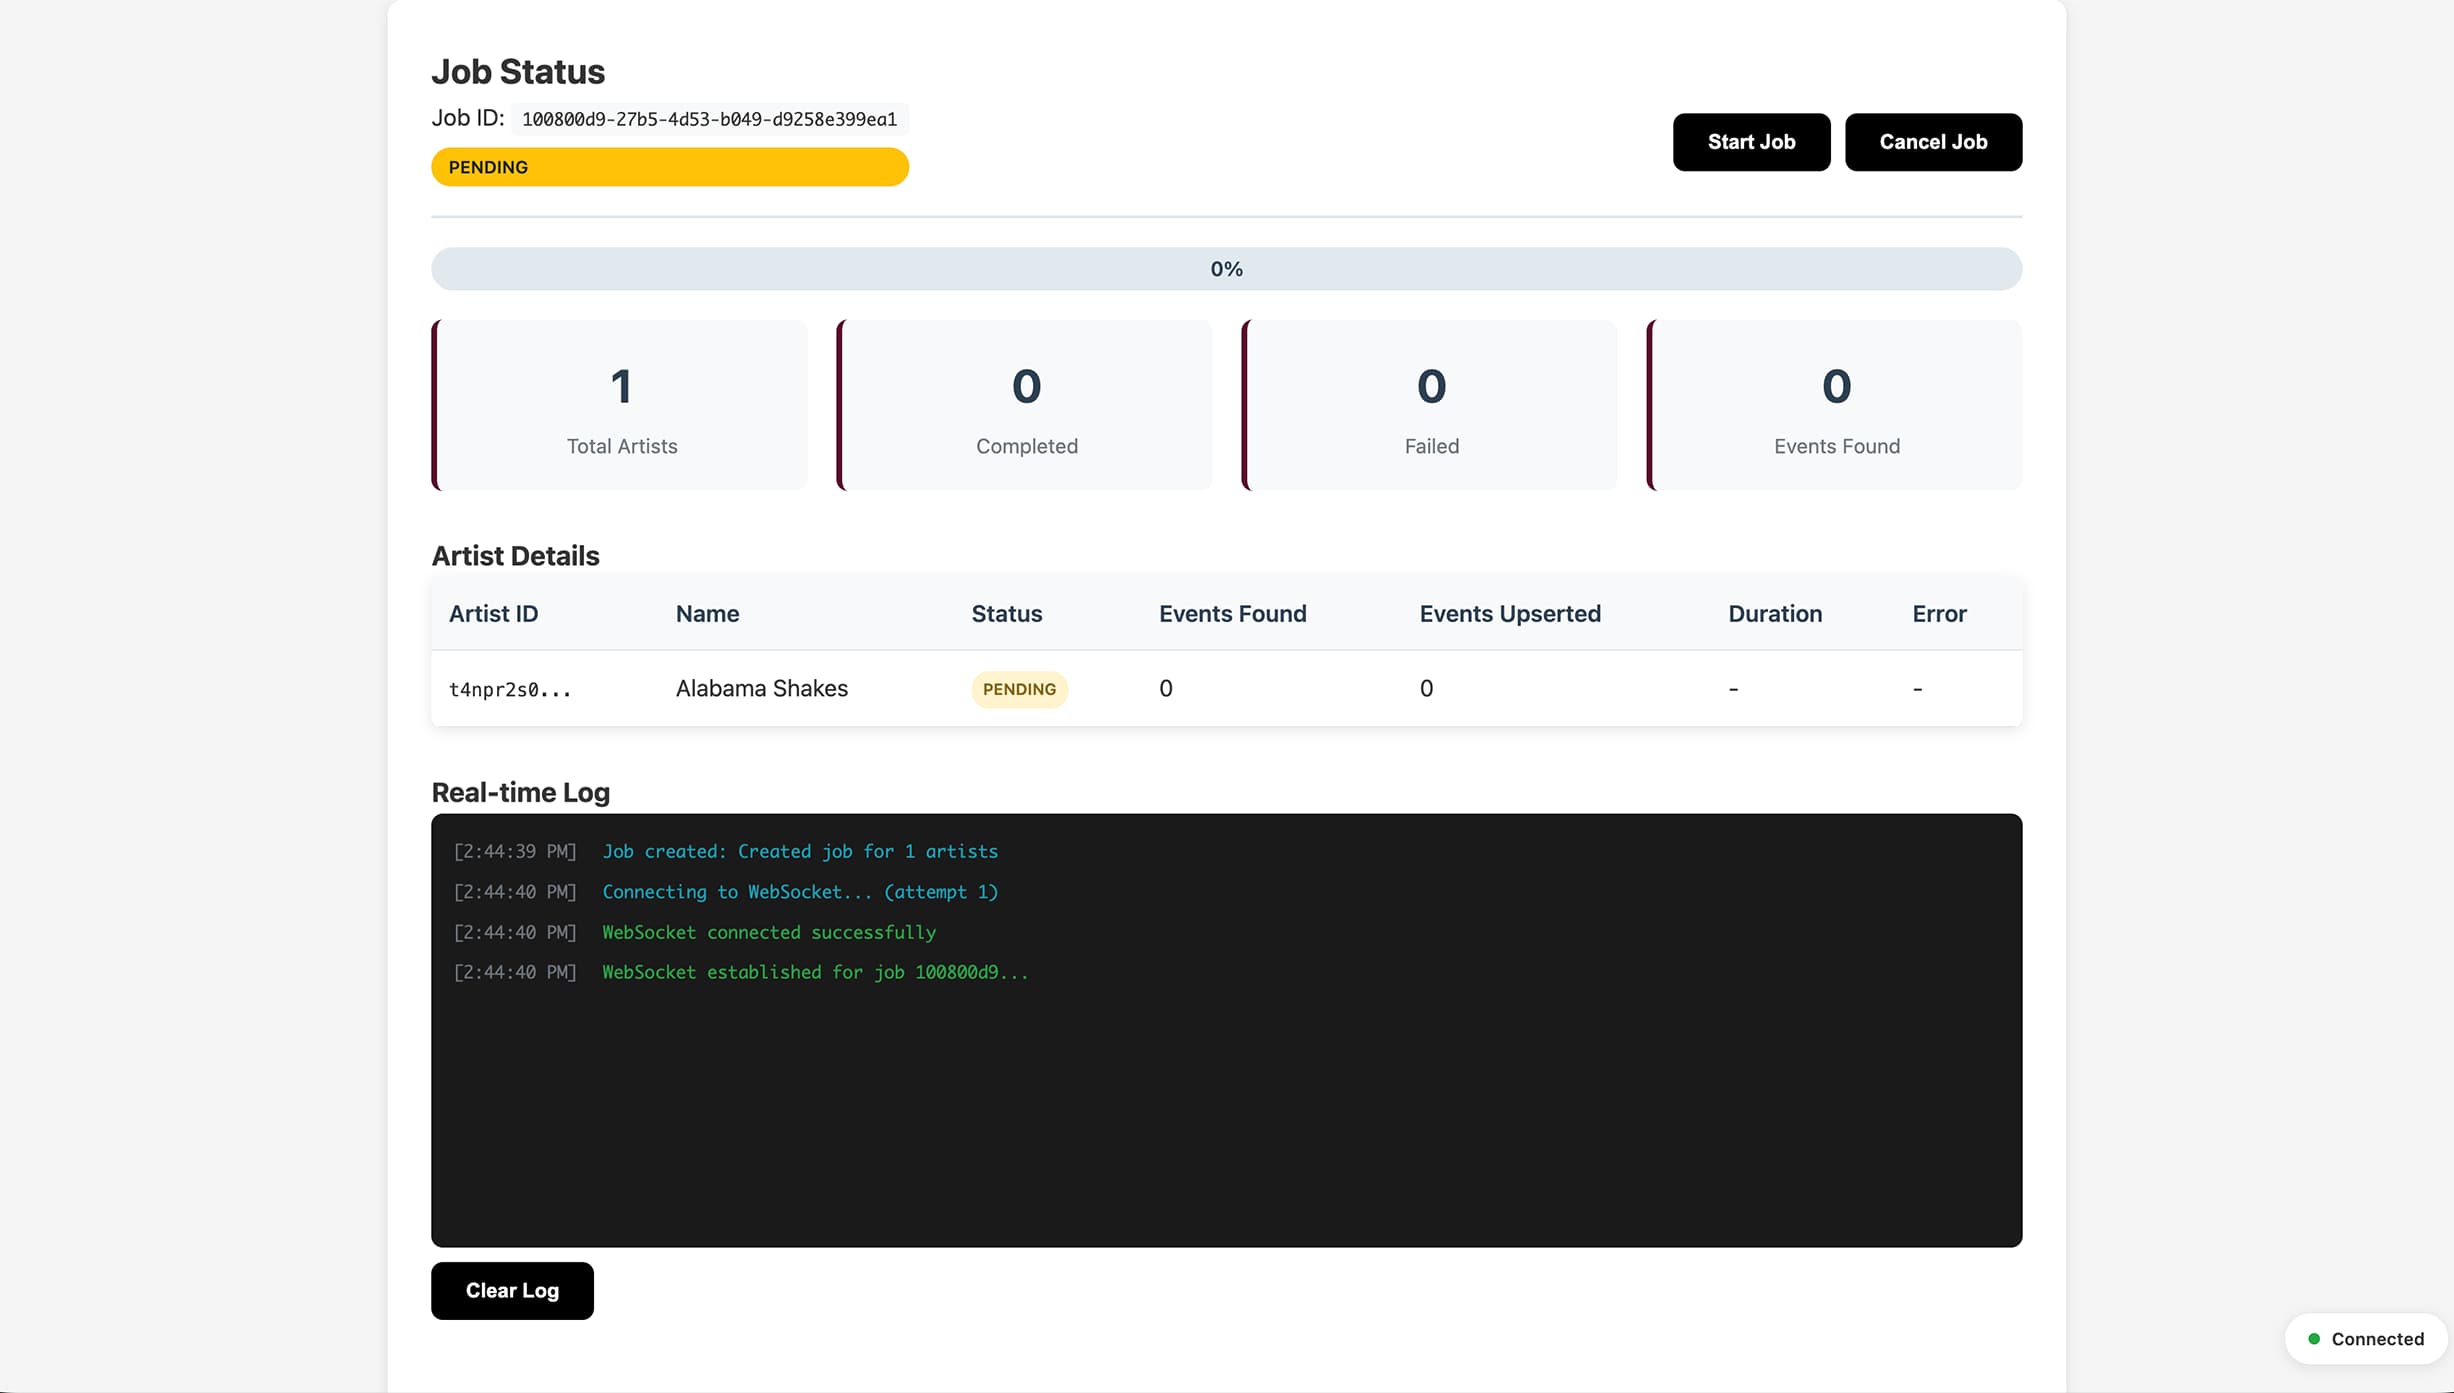The width and height of the screenshot is (2454, 1393).
Task: Sort by the Duration column header
Action: 1774,613
